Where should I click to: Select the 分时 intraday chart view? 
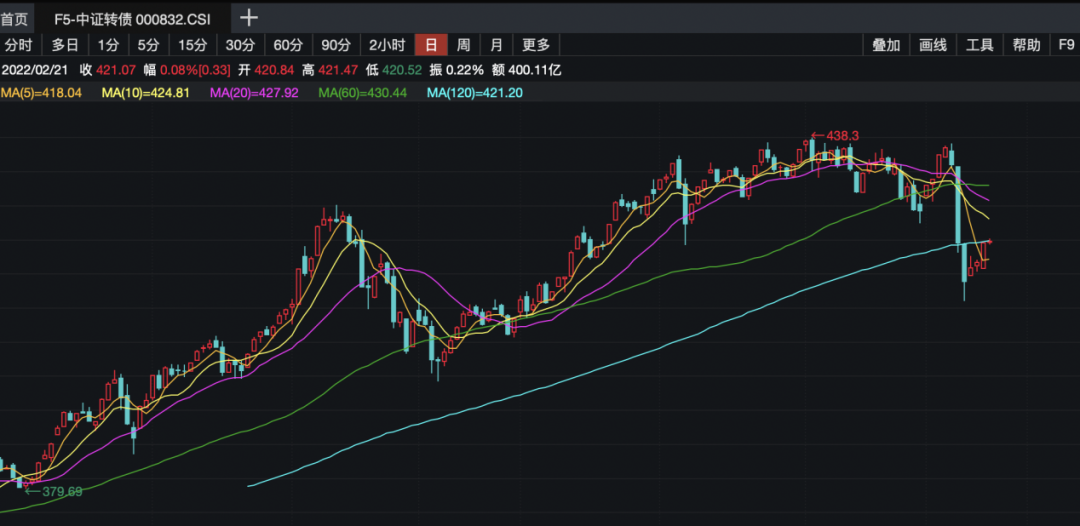(19, 45)
